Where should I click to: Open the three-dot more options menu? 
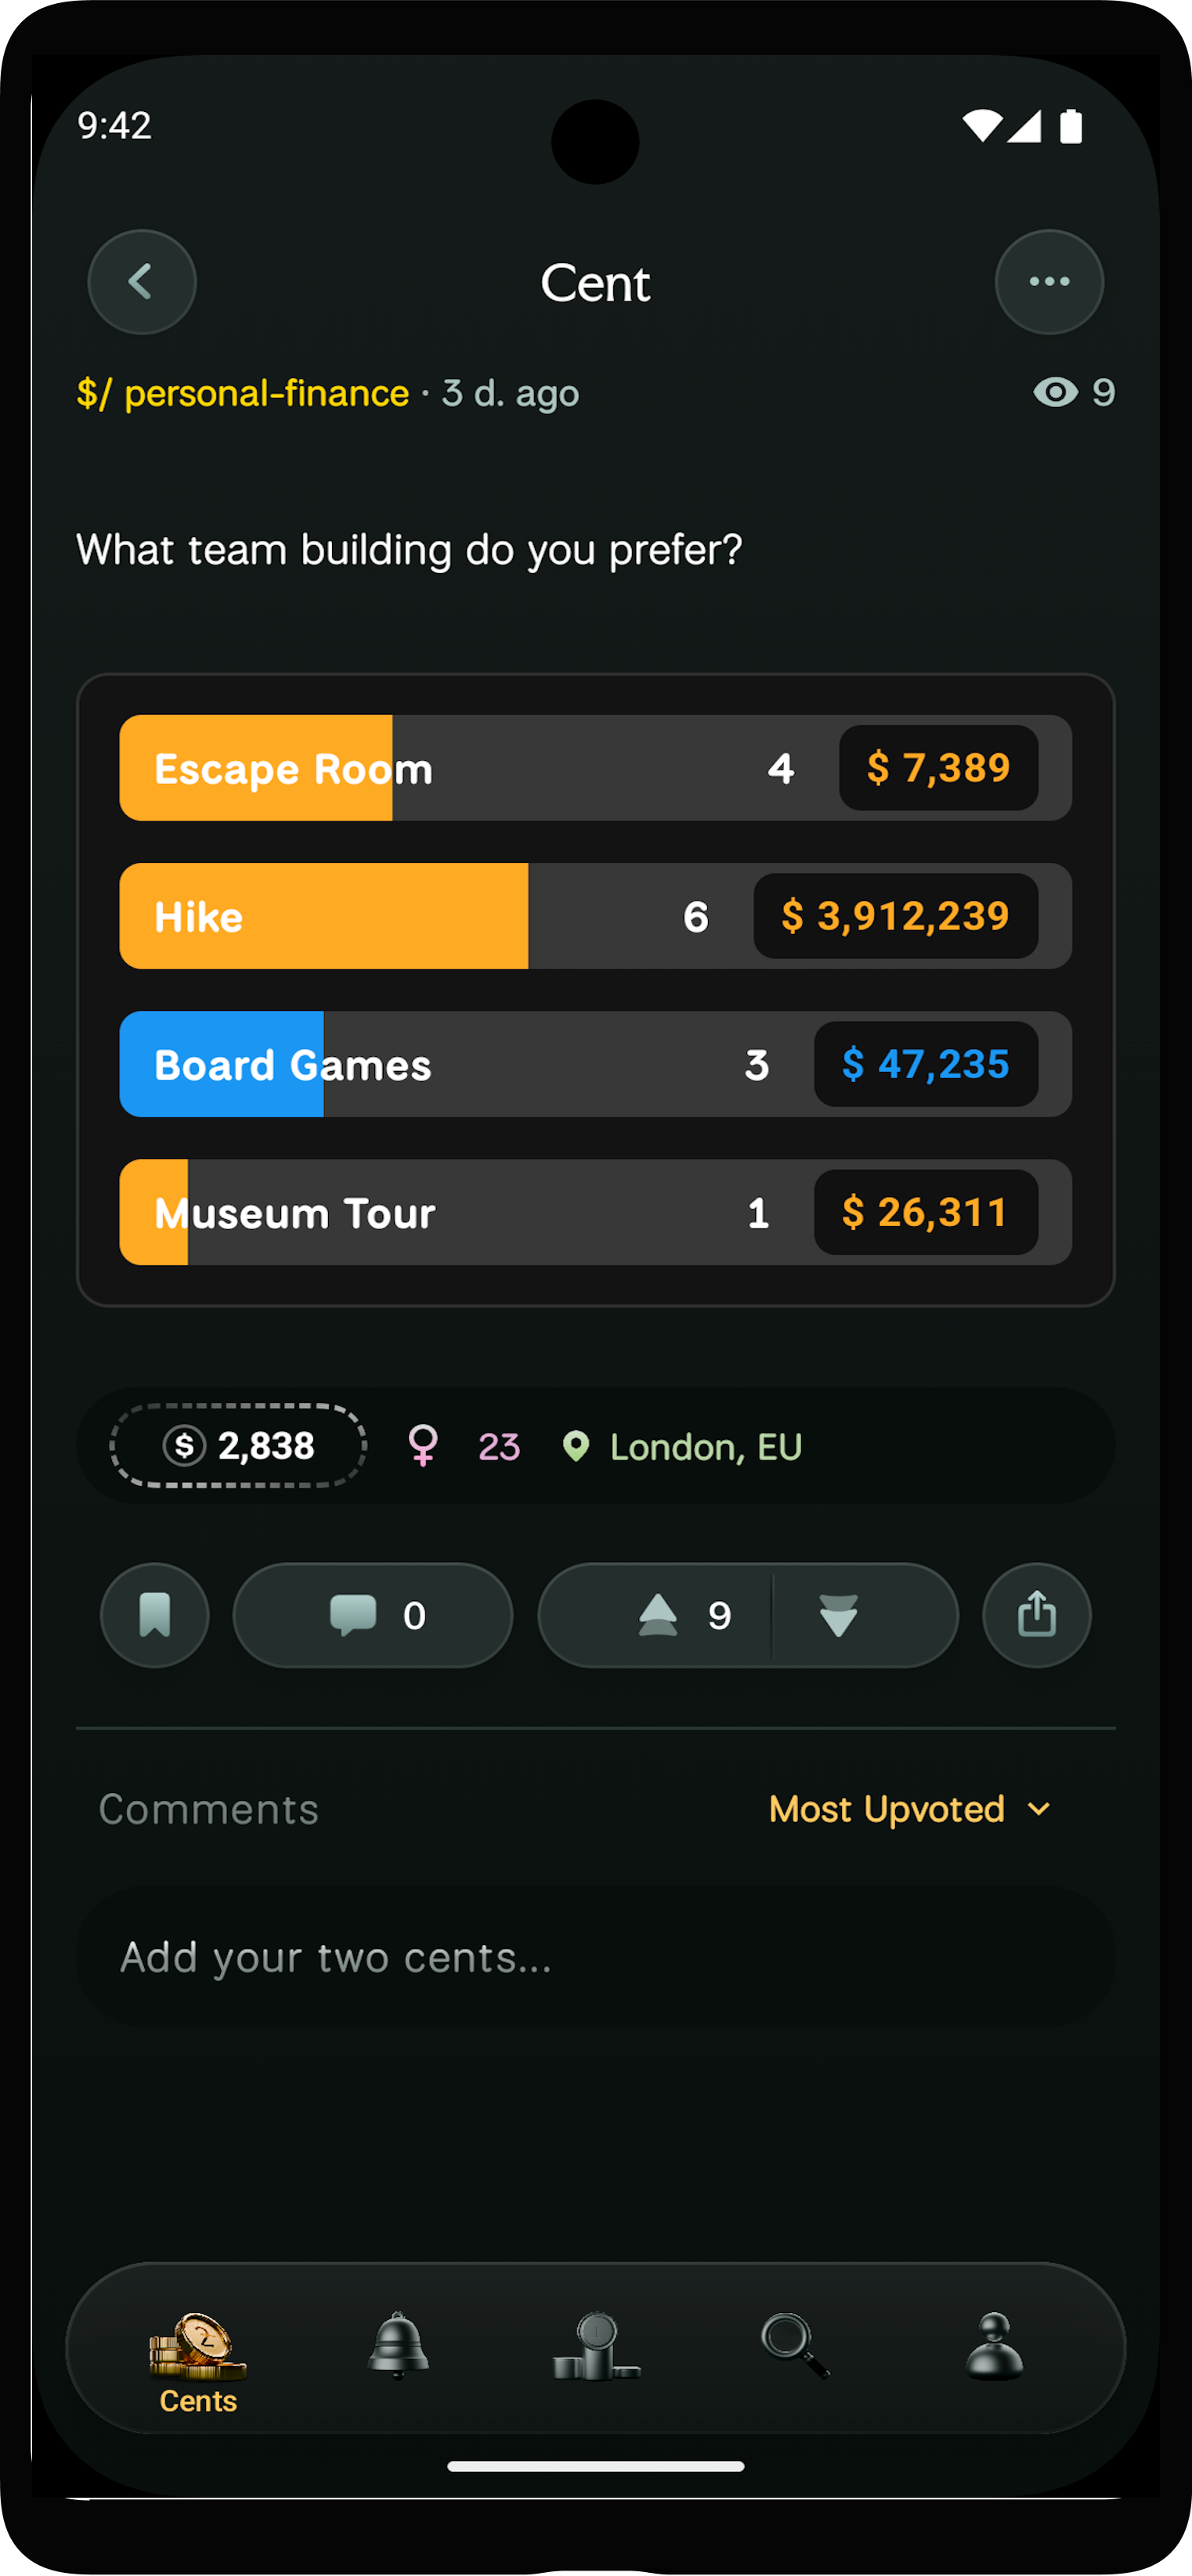click(x=1048, y=282)
